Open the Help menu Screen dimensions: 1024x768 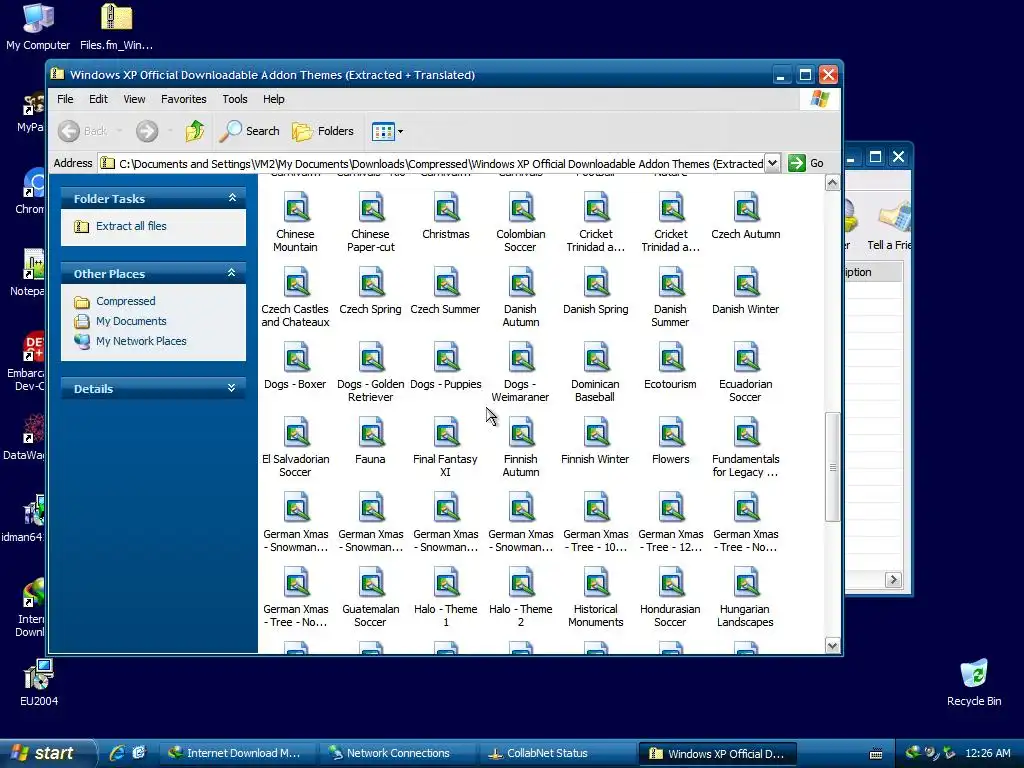(x=274, y=99)
